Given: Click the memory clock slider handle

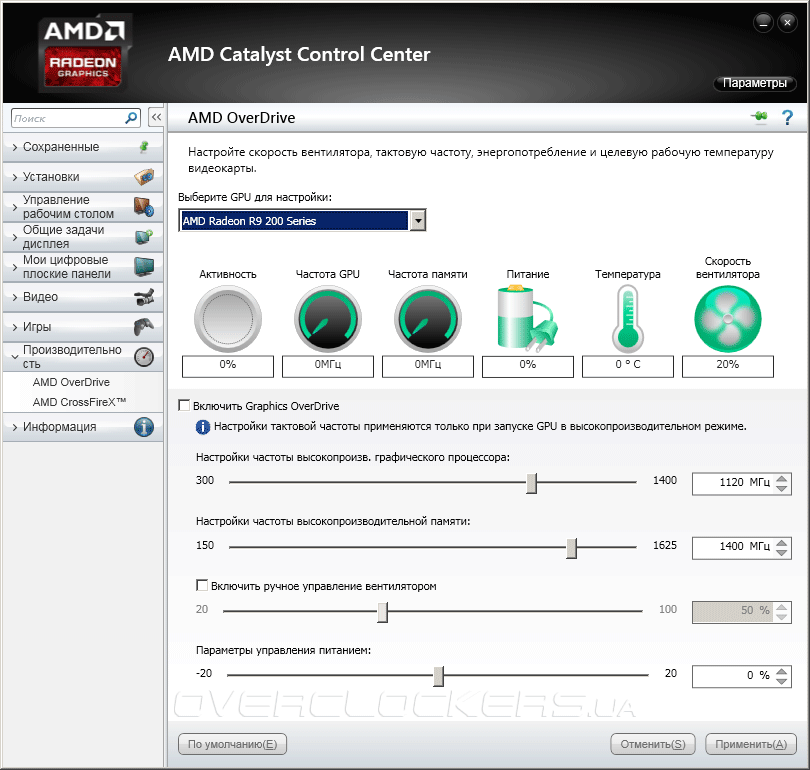Looking at the screenshot, I should click(x=571, y=548).
